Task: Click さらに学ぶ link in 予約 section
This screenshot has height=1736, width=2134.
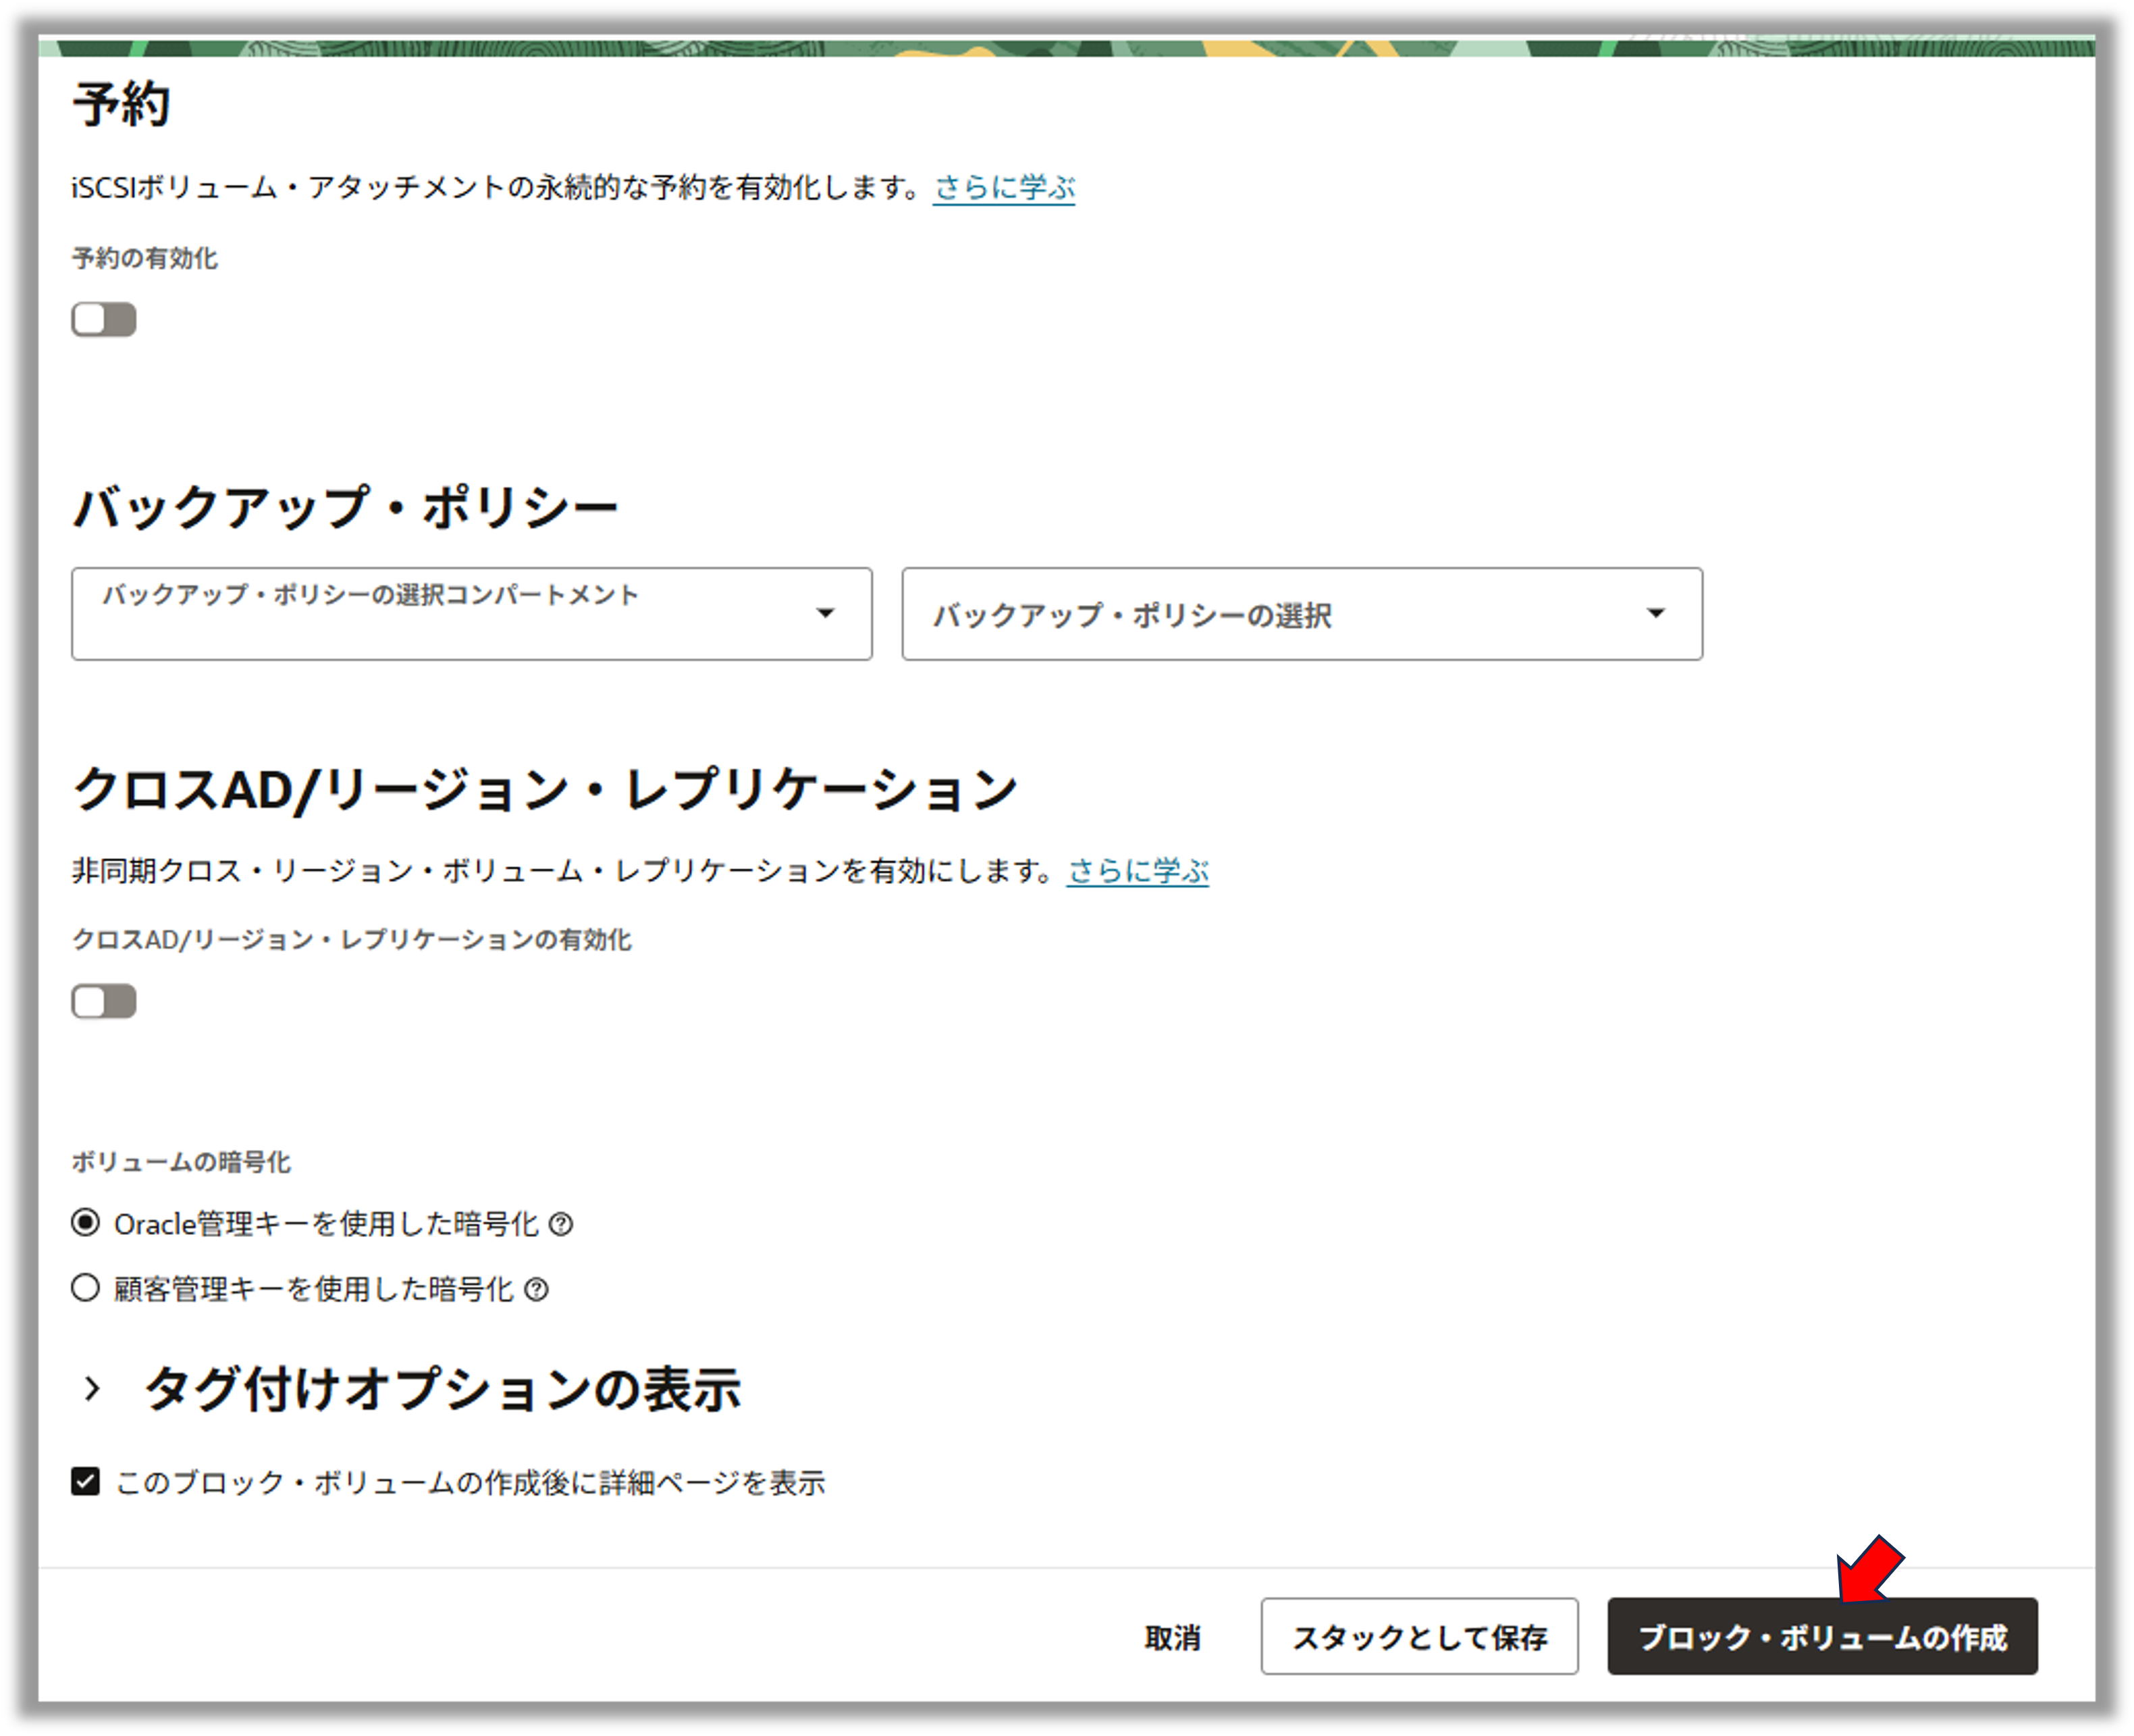Action: 1004,188
